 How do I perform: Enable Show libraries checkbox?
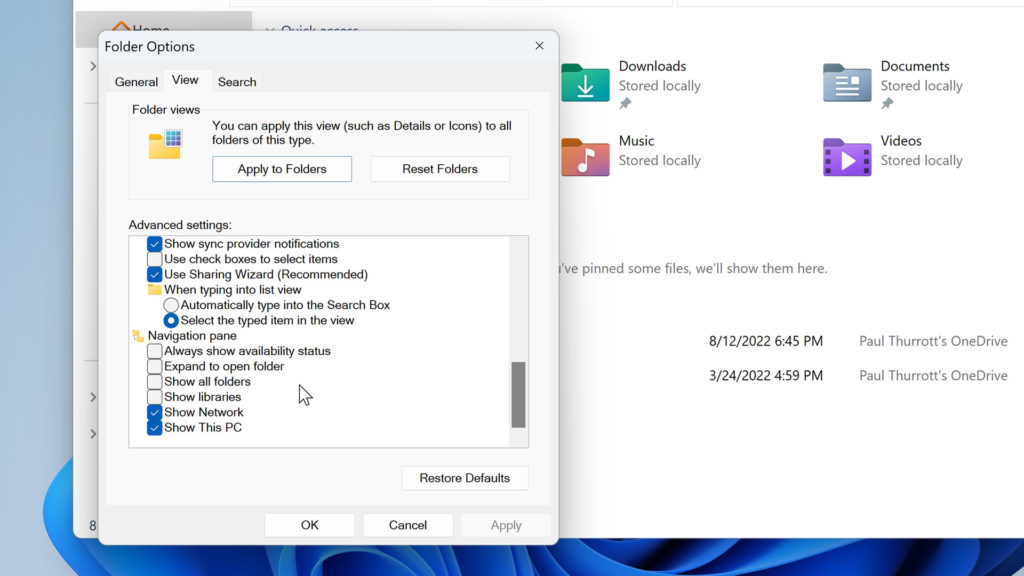click(x=154, y=397)
